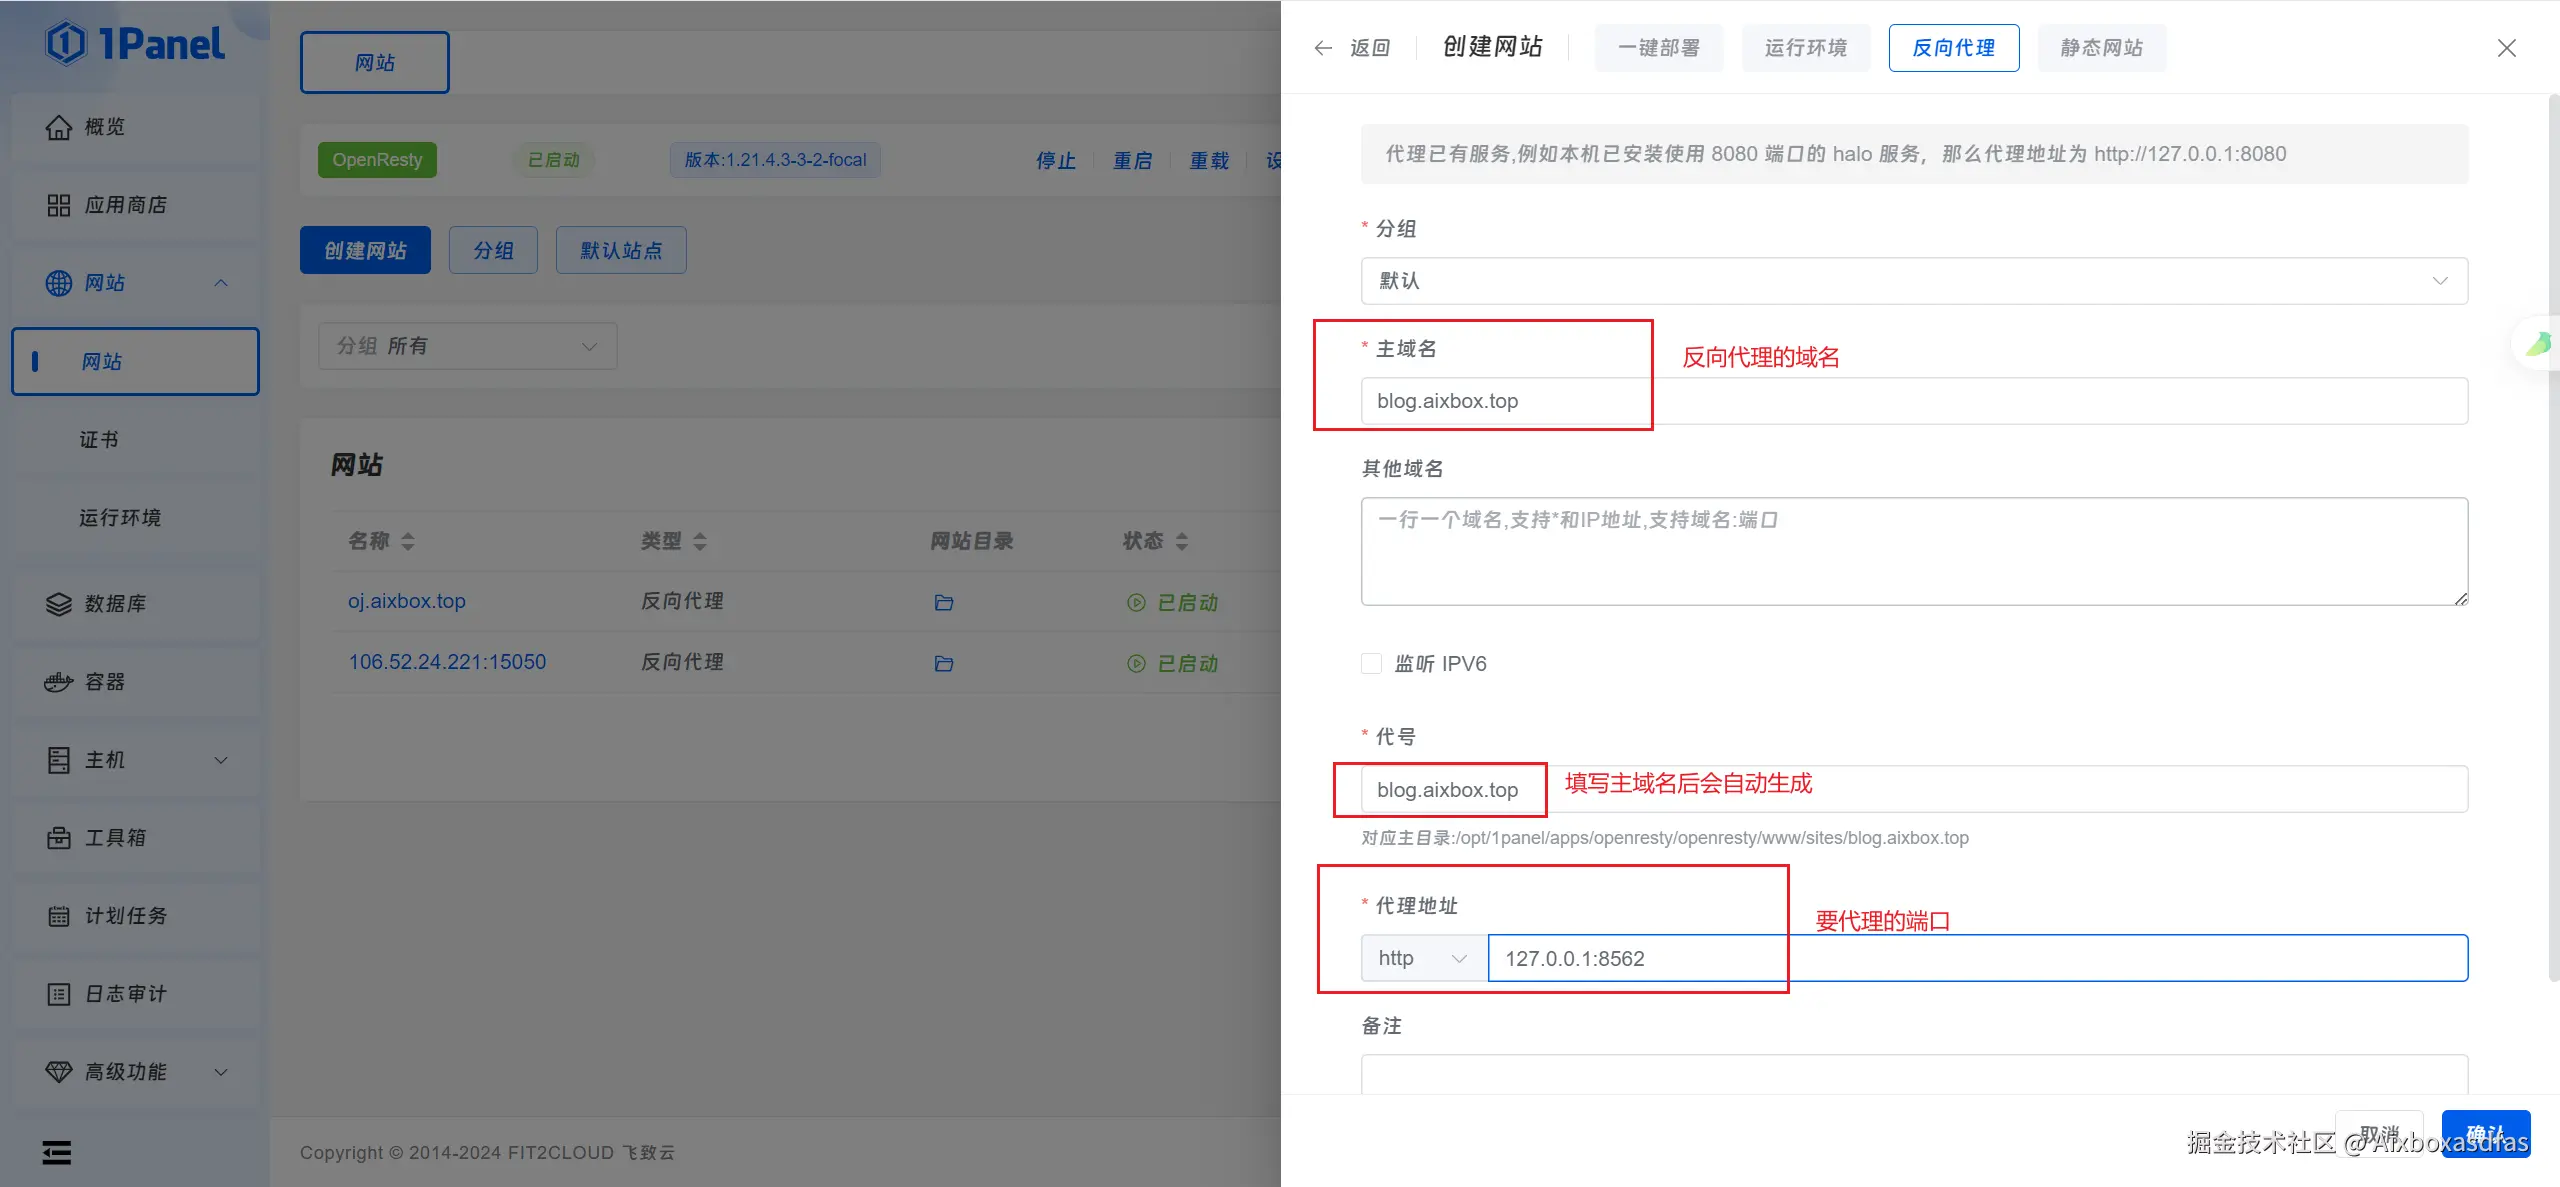Open 计划任务 calendar icon
2560x1187 pixels.
pyautogui.click(x=59, y=916)
